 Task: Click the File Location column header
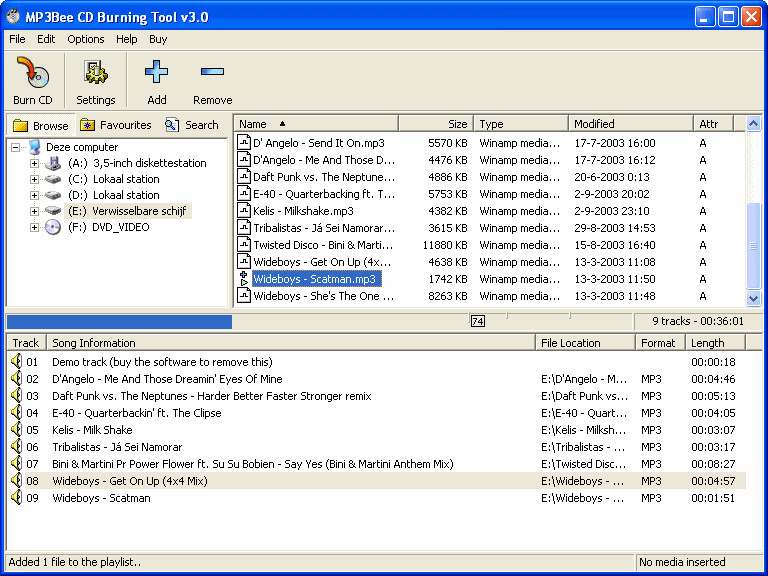(x=586, y=343)
